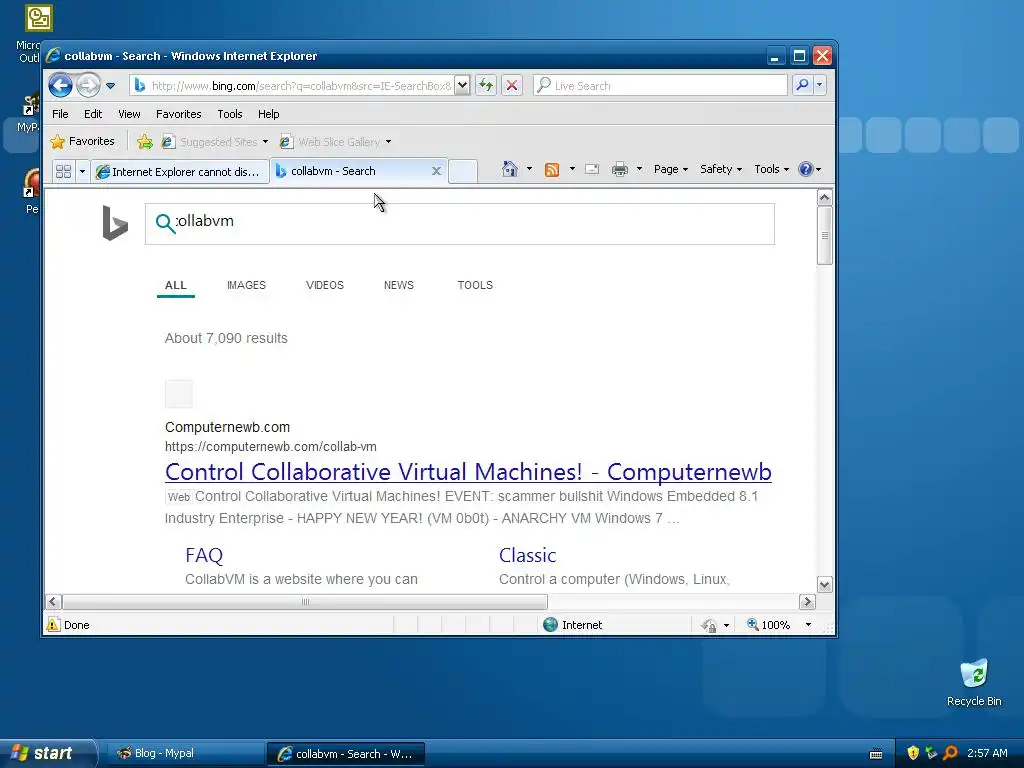Expand Home button dropdown arrow
Viewport: 1024px width, 768px height.
[x=529, y=169]
